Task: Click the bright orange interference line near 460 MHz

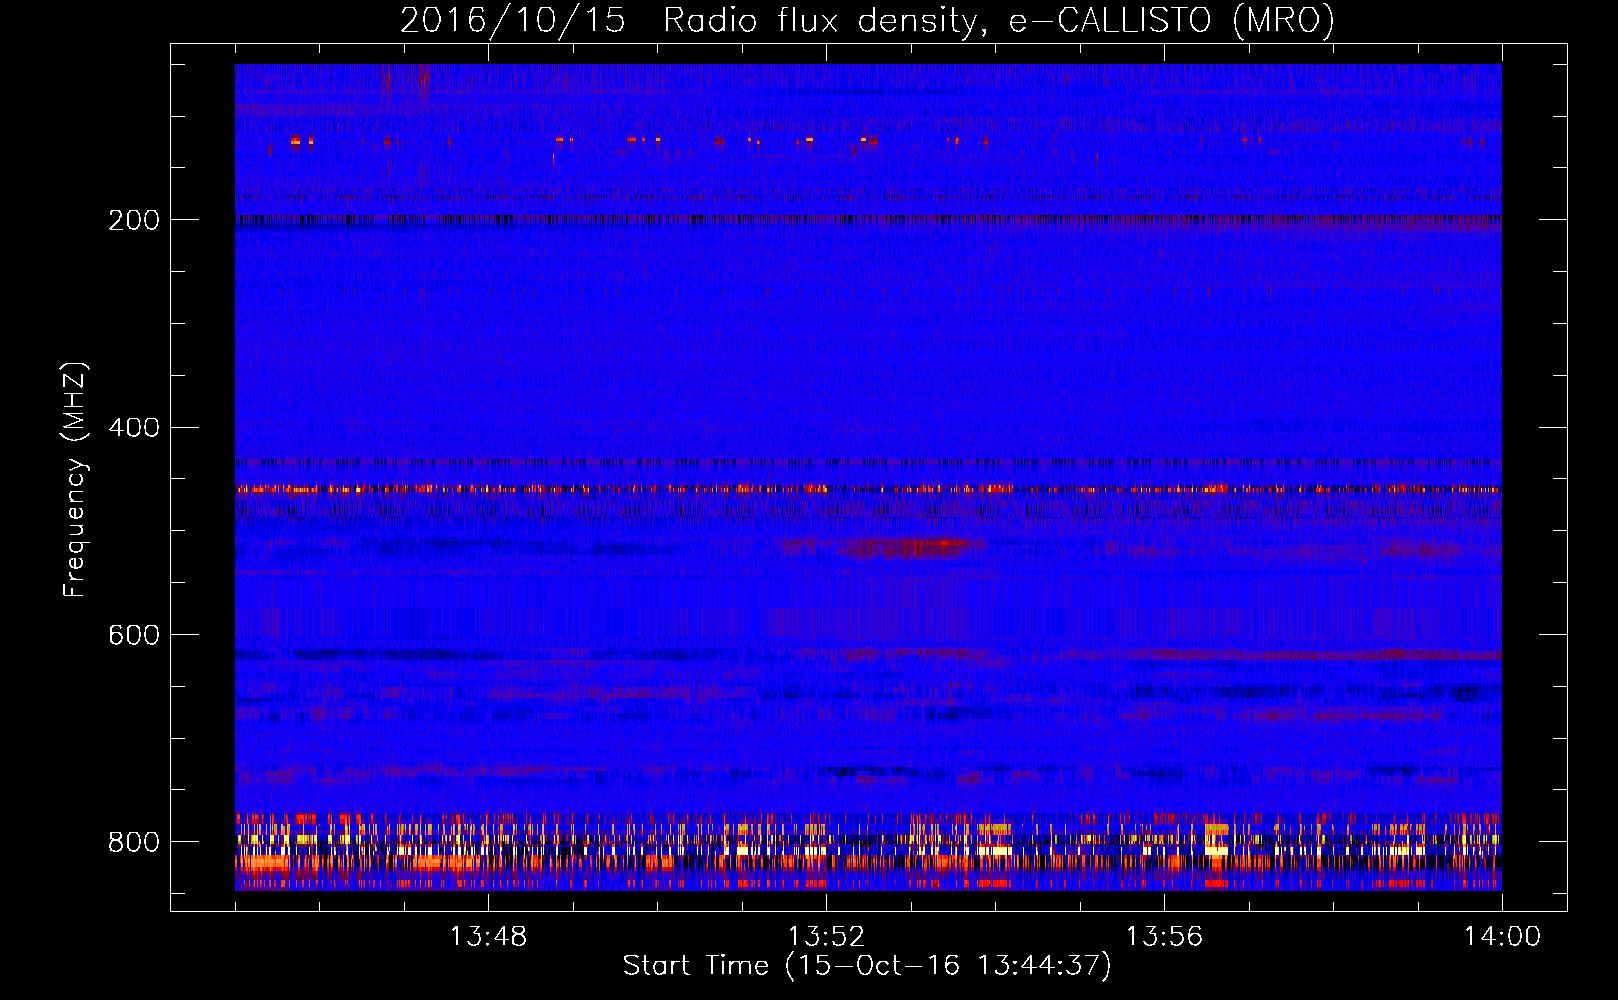Action: [868, 489]
